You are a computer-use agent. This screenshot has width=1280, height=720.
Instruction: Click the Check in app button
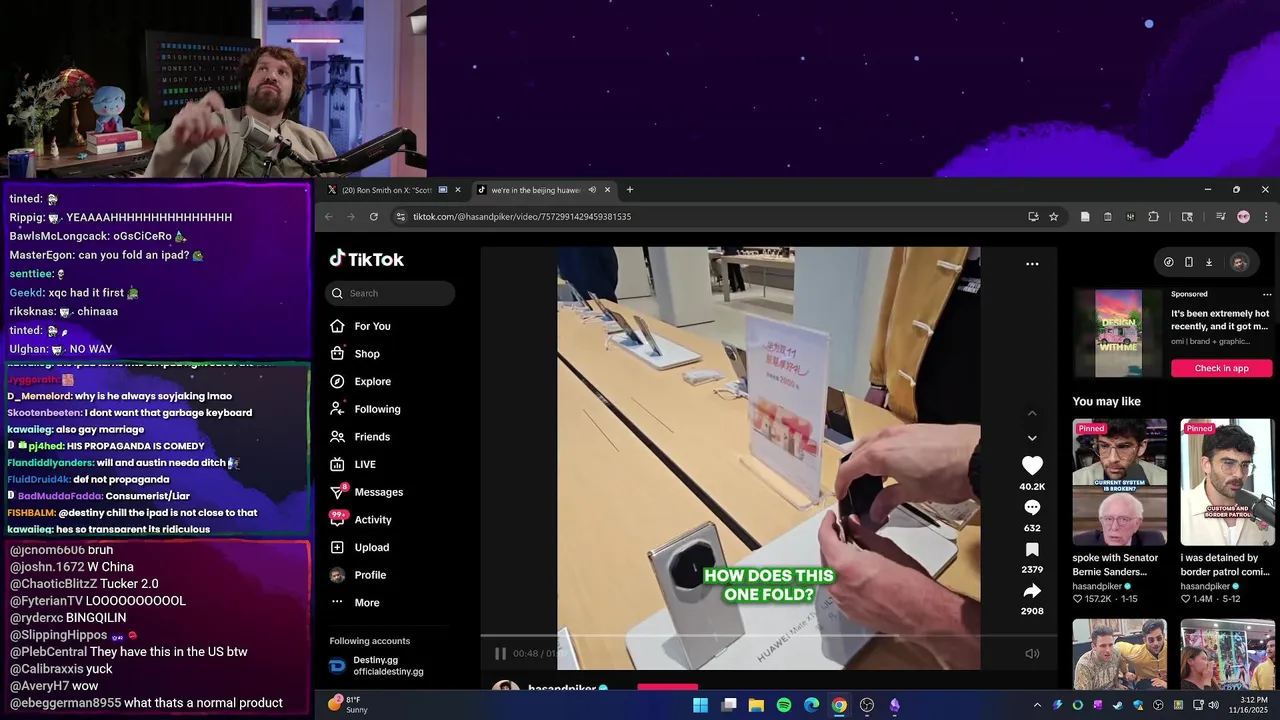click(x=1221, y=368)
